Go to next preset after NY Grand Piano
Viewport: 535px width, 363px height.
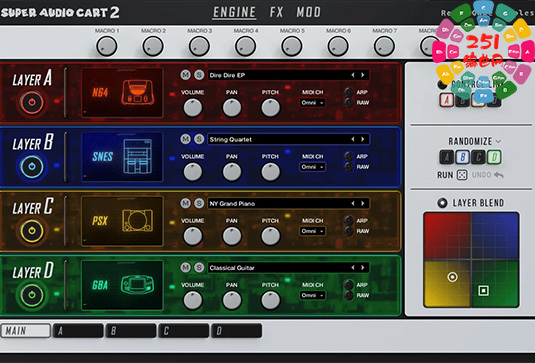tap(363, 203)
